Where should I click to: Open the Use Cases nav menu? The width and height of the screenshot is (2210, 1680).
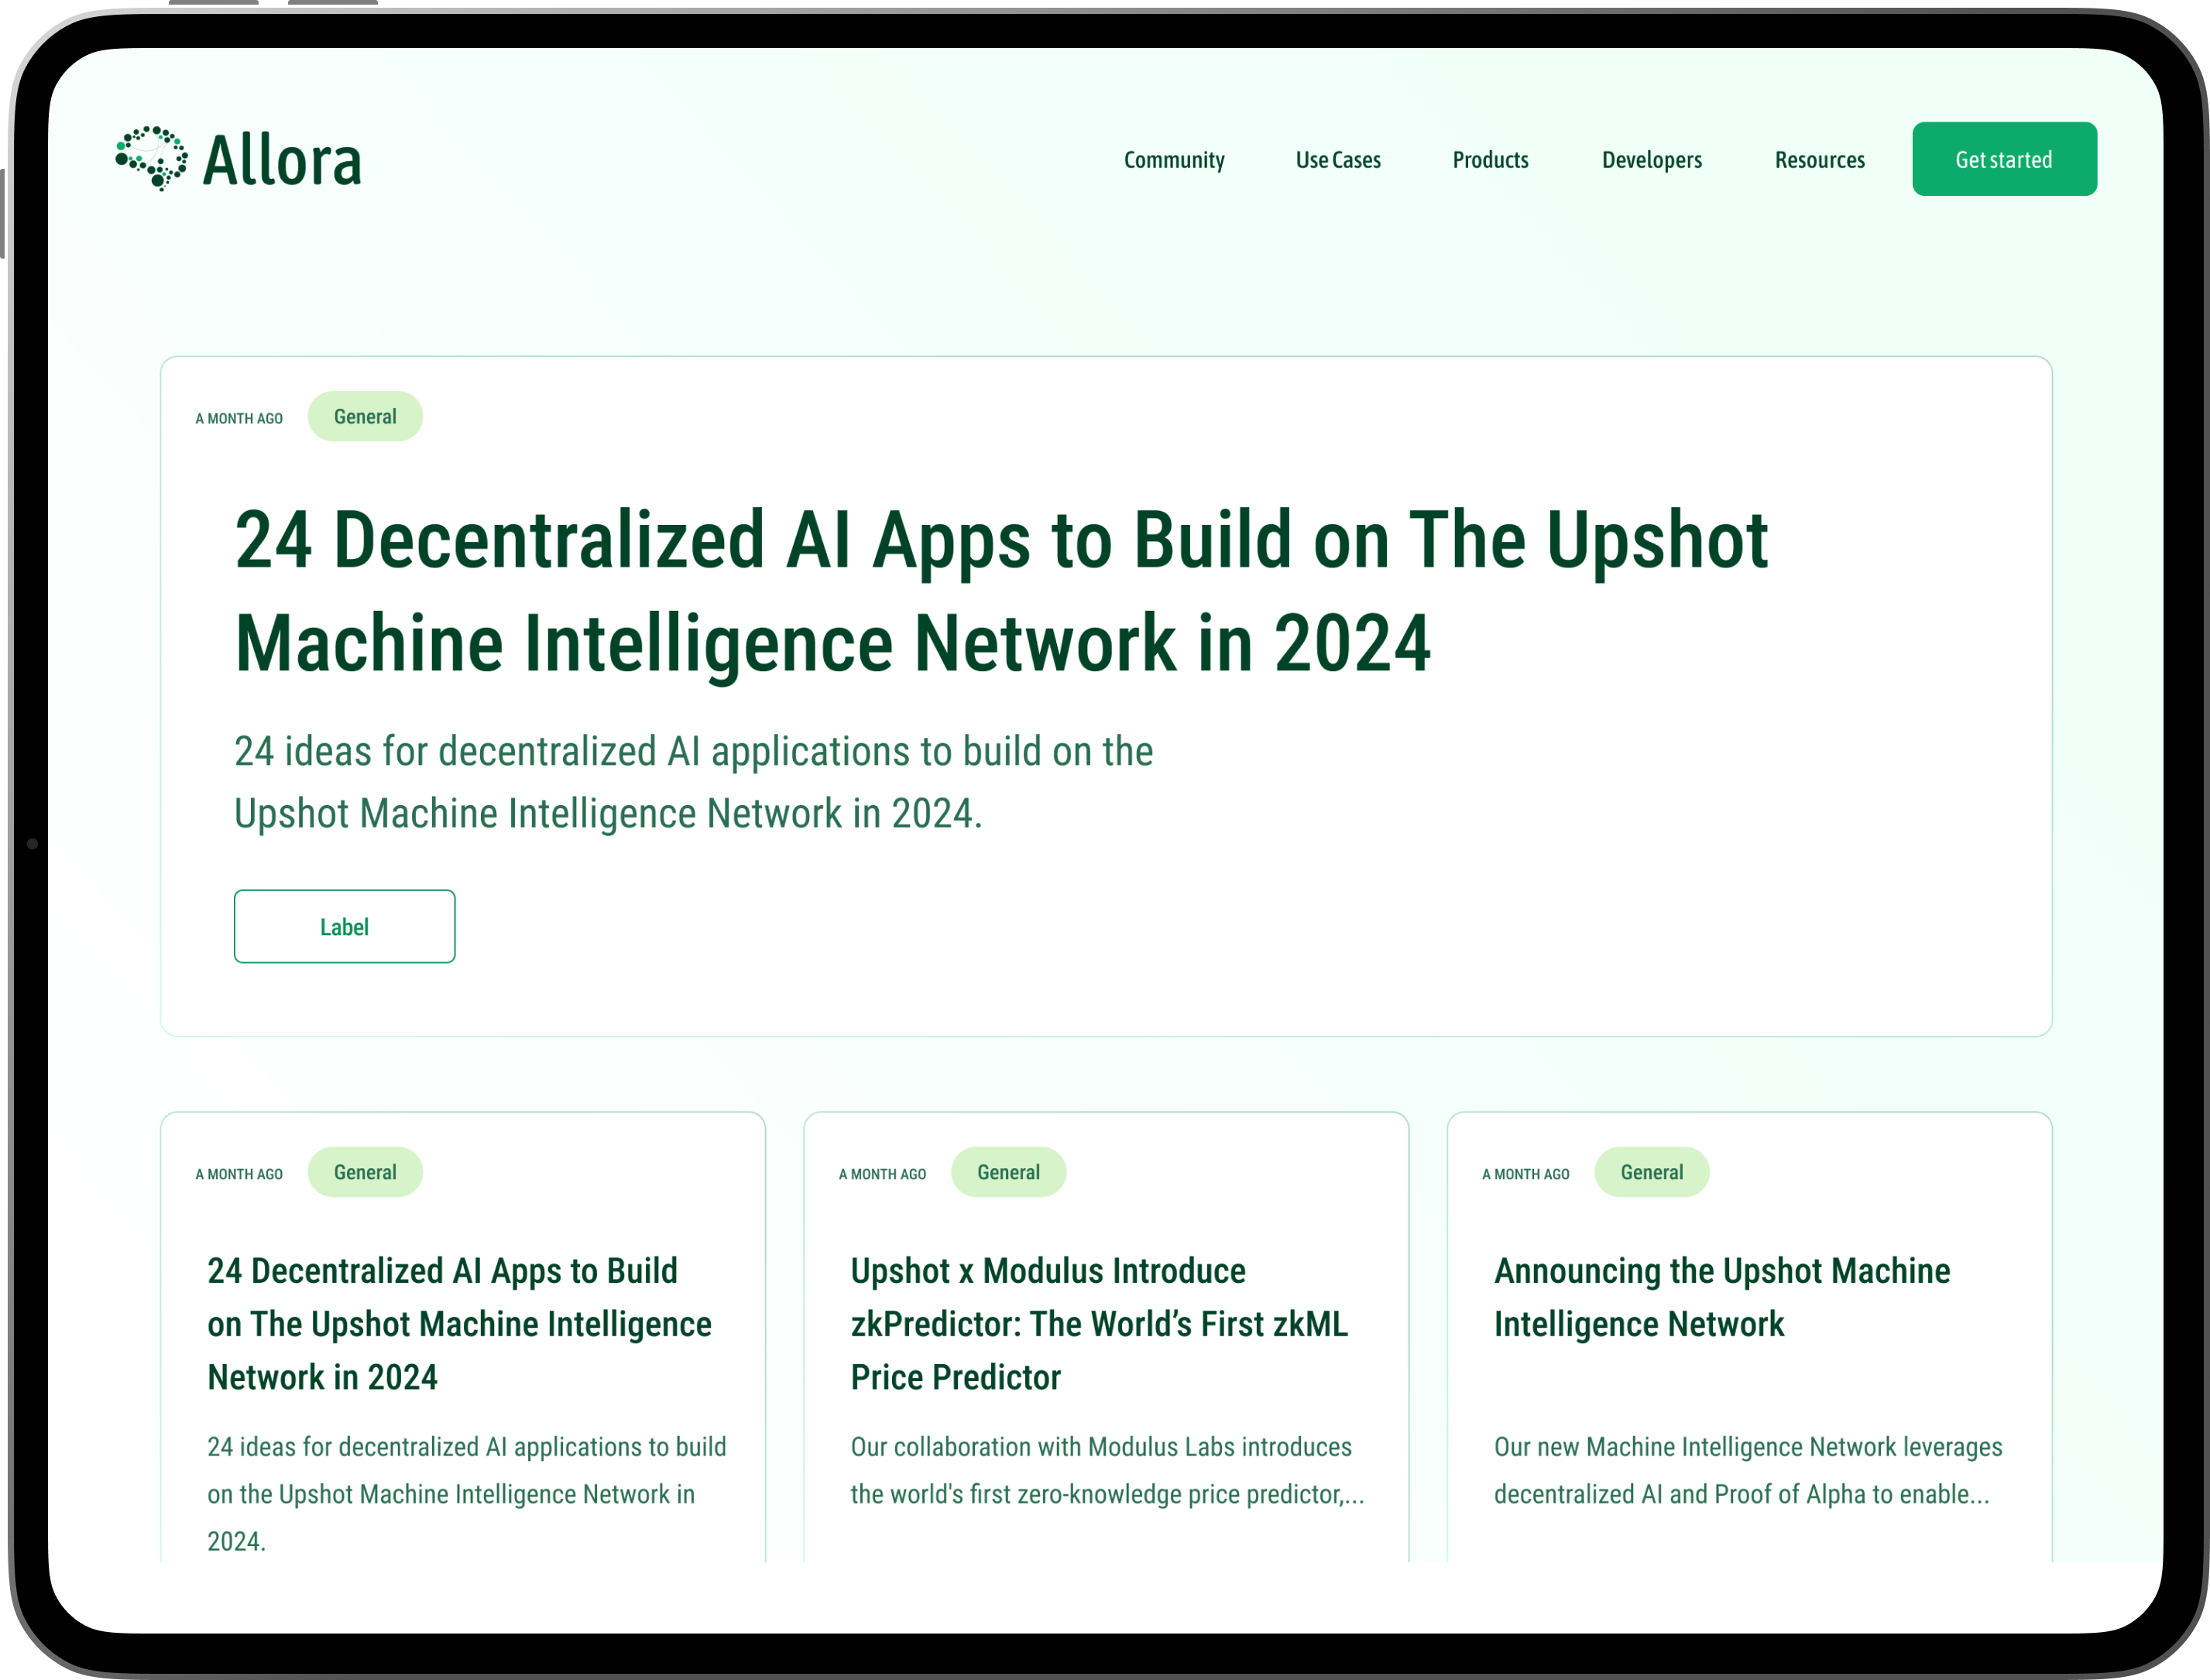[1337, 160]
